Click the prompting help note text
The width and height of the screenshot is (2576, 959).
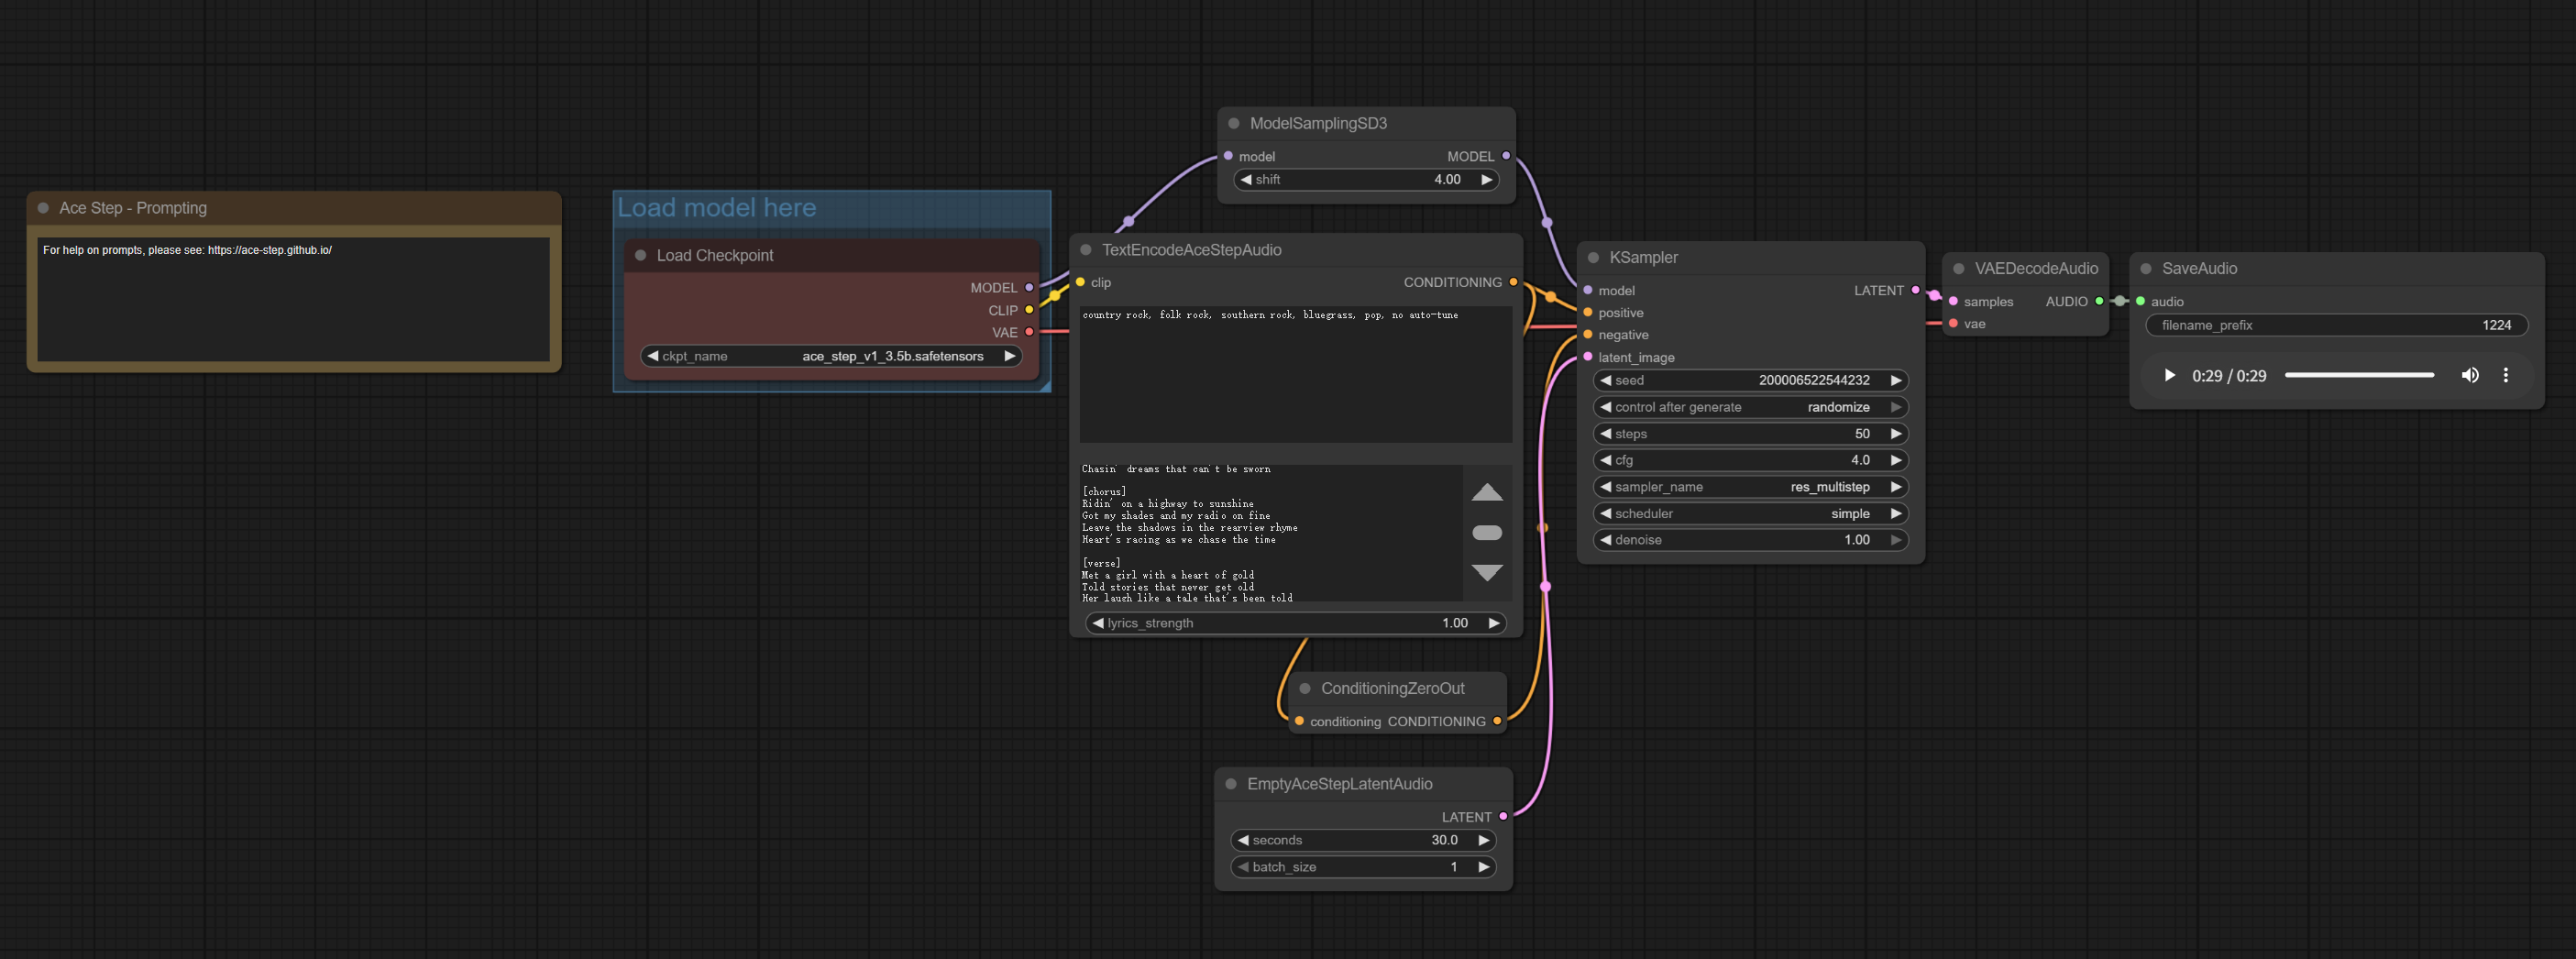[x=187, y=250]
